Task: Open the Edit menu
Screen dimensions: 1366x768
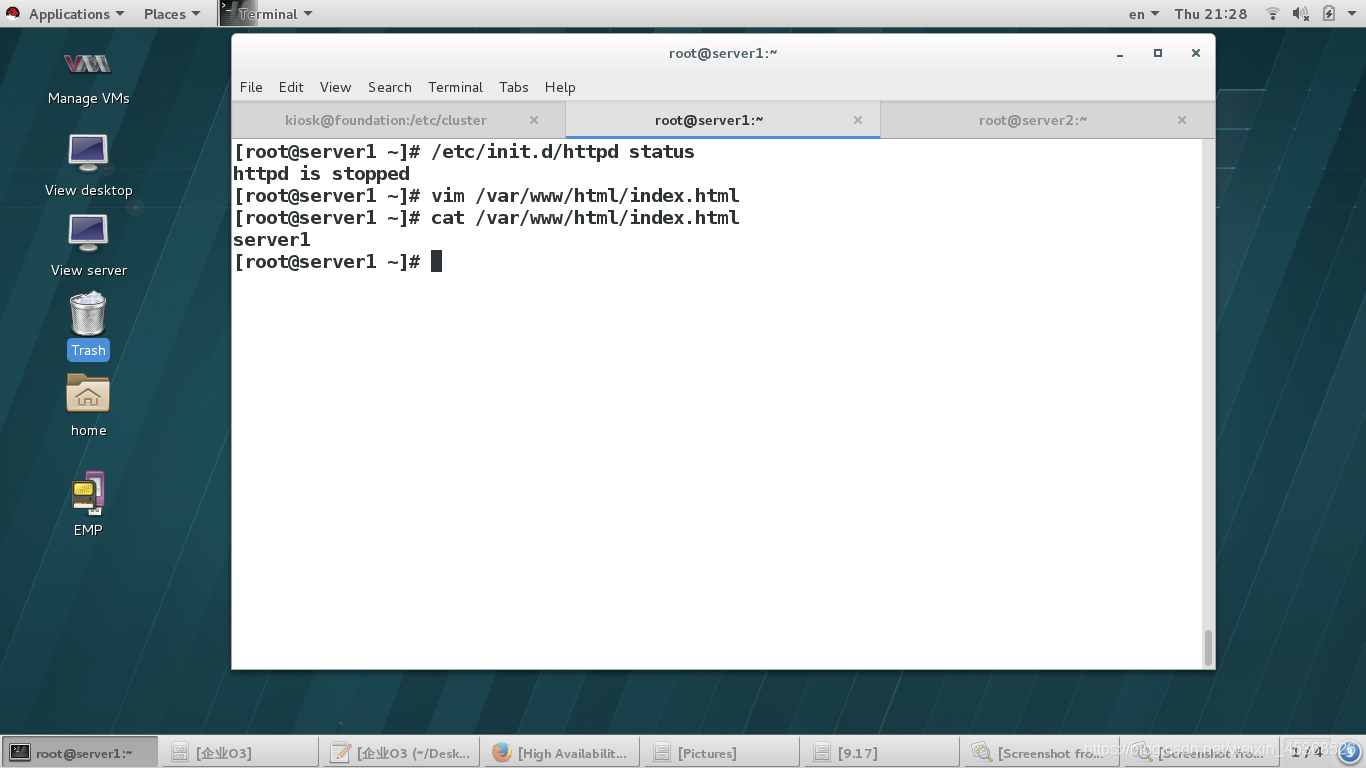Action: coord(291,87)
